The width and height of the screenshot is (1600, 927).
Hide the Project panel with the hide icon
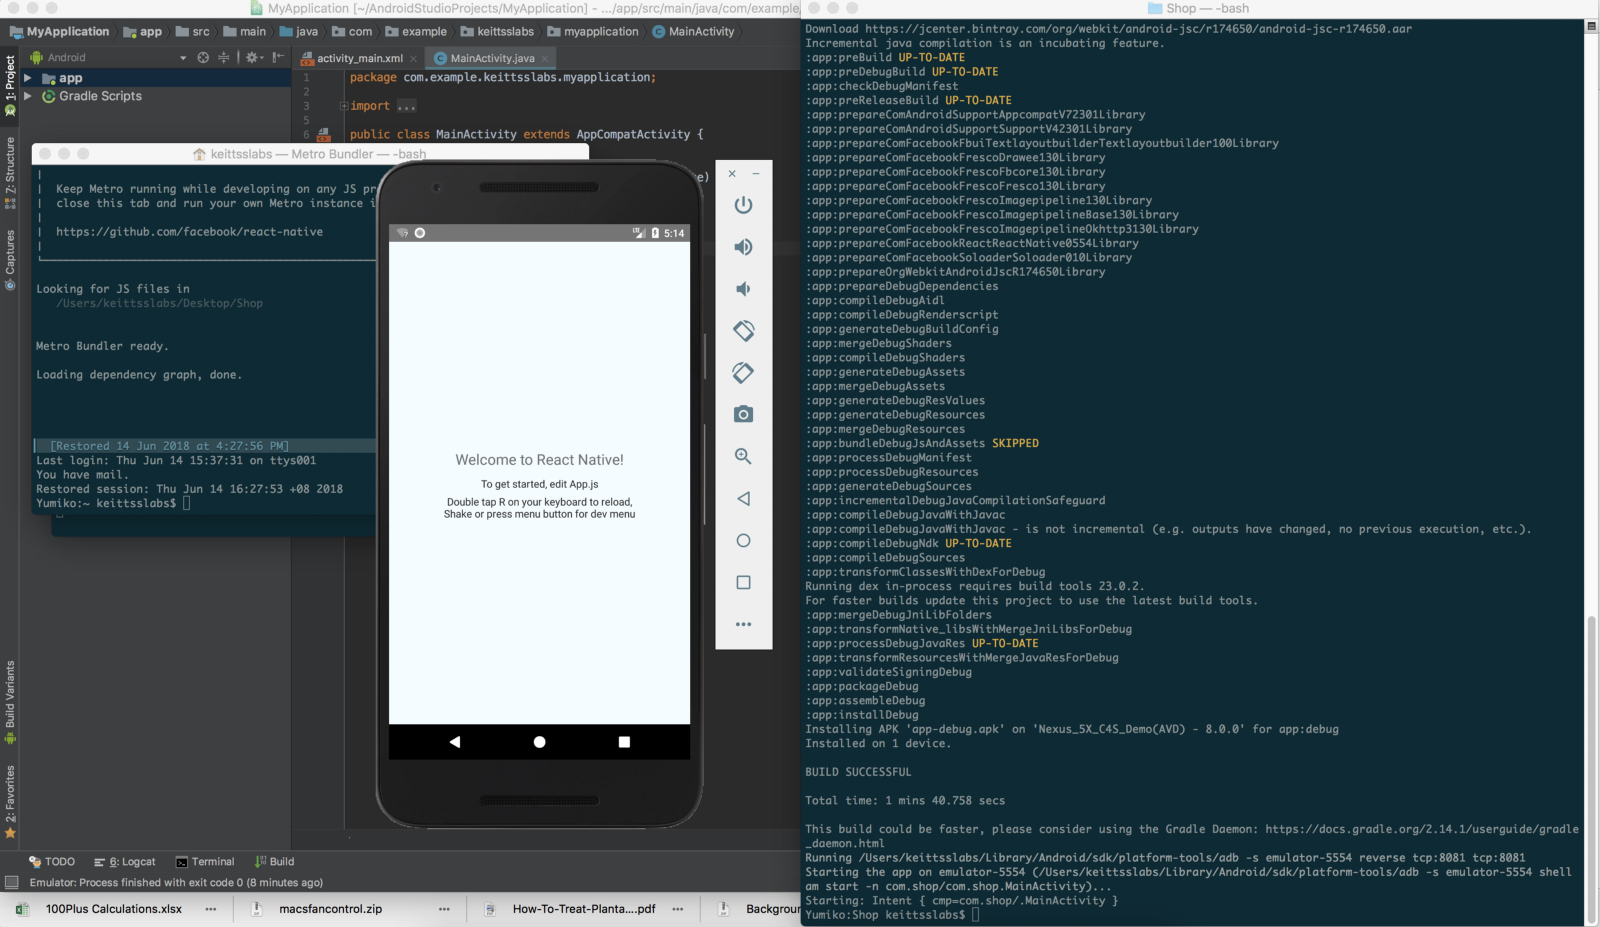[278, 57]
